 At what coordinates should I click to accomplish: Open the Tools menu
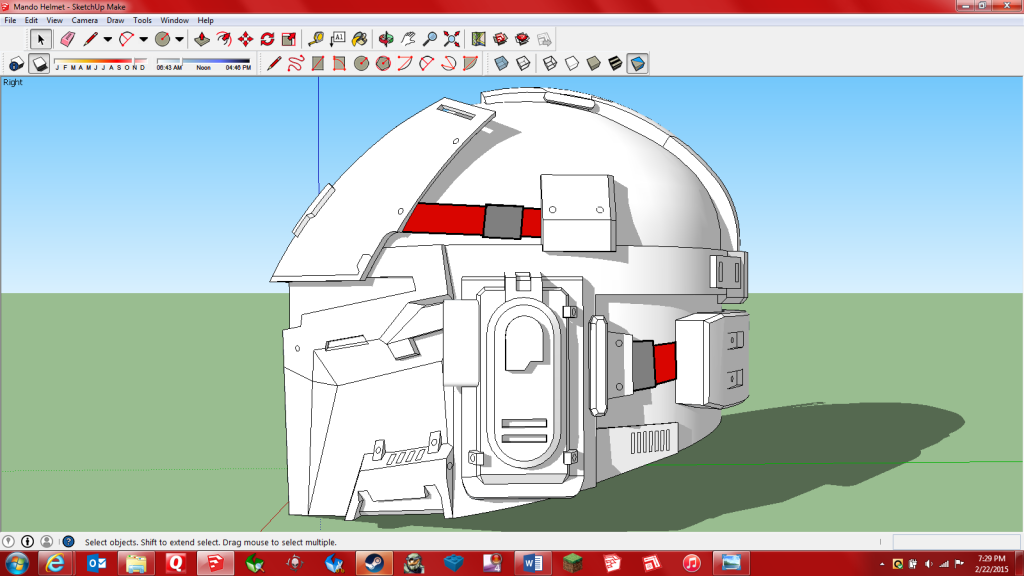142,20
